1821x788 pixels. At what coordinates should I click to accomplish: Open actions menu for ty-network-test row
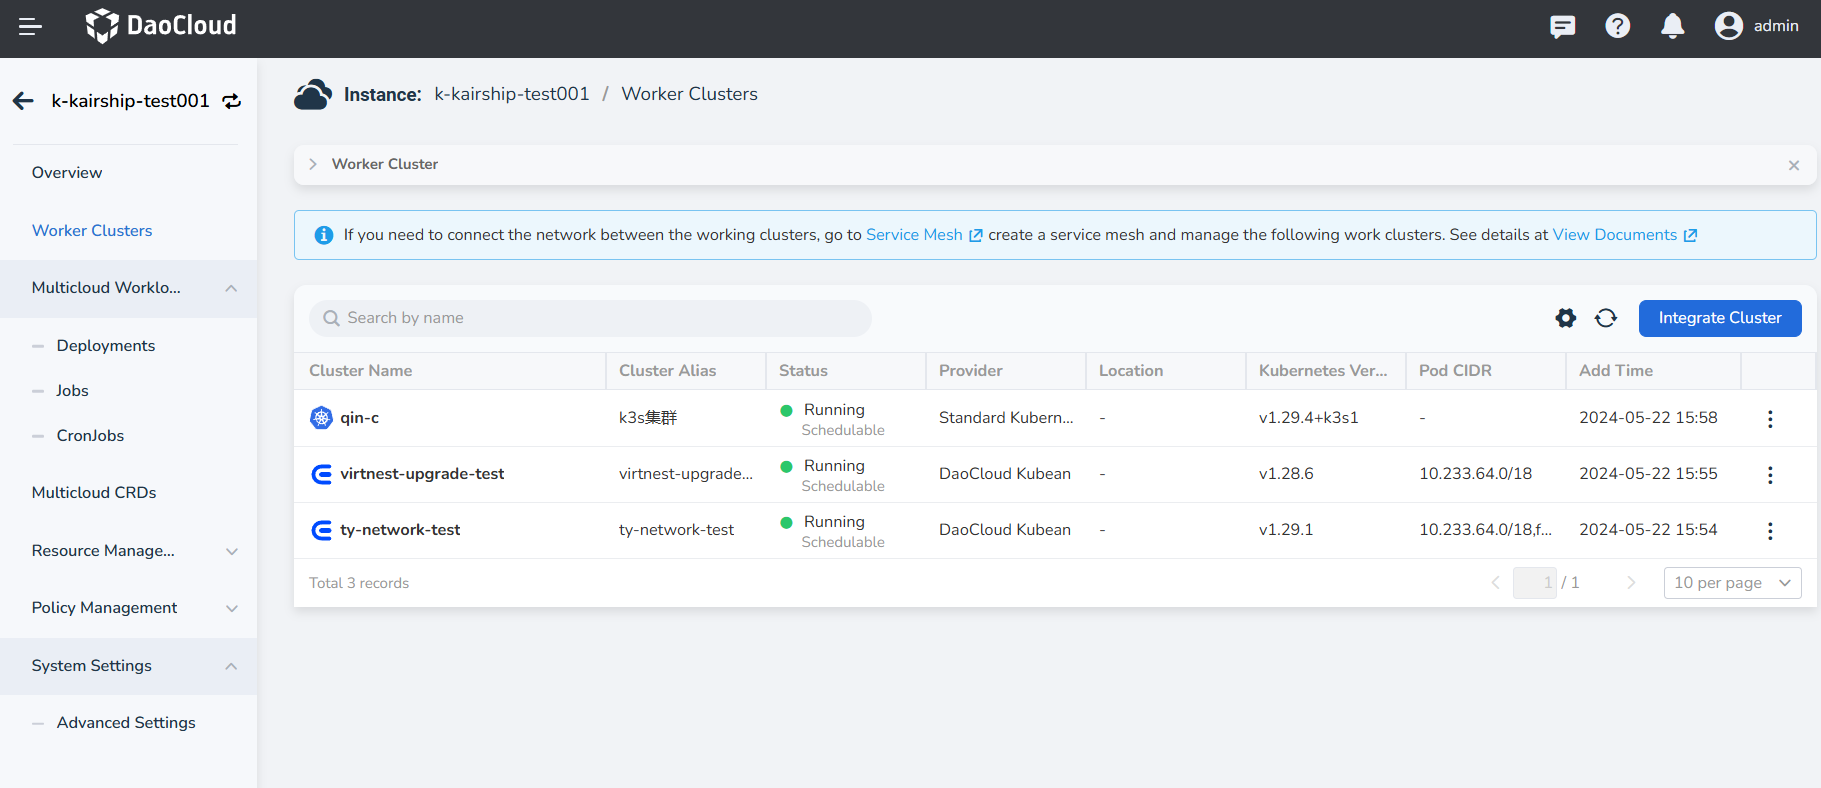pos(1769,531)
